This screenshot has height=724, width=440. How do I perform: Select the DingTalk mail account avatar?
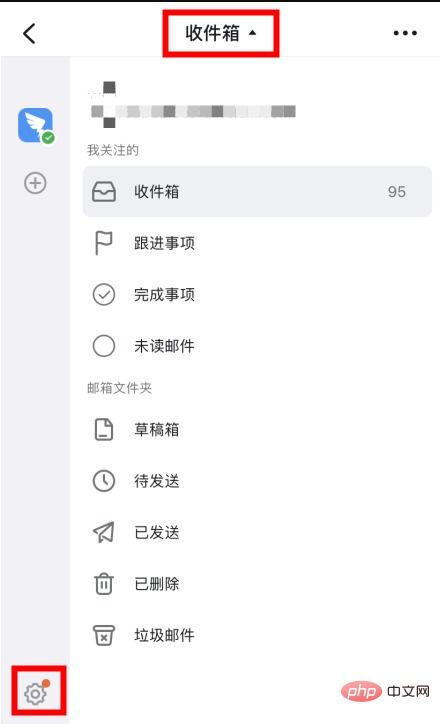(36, 126)
